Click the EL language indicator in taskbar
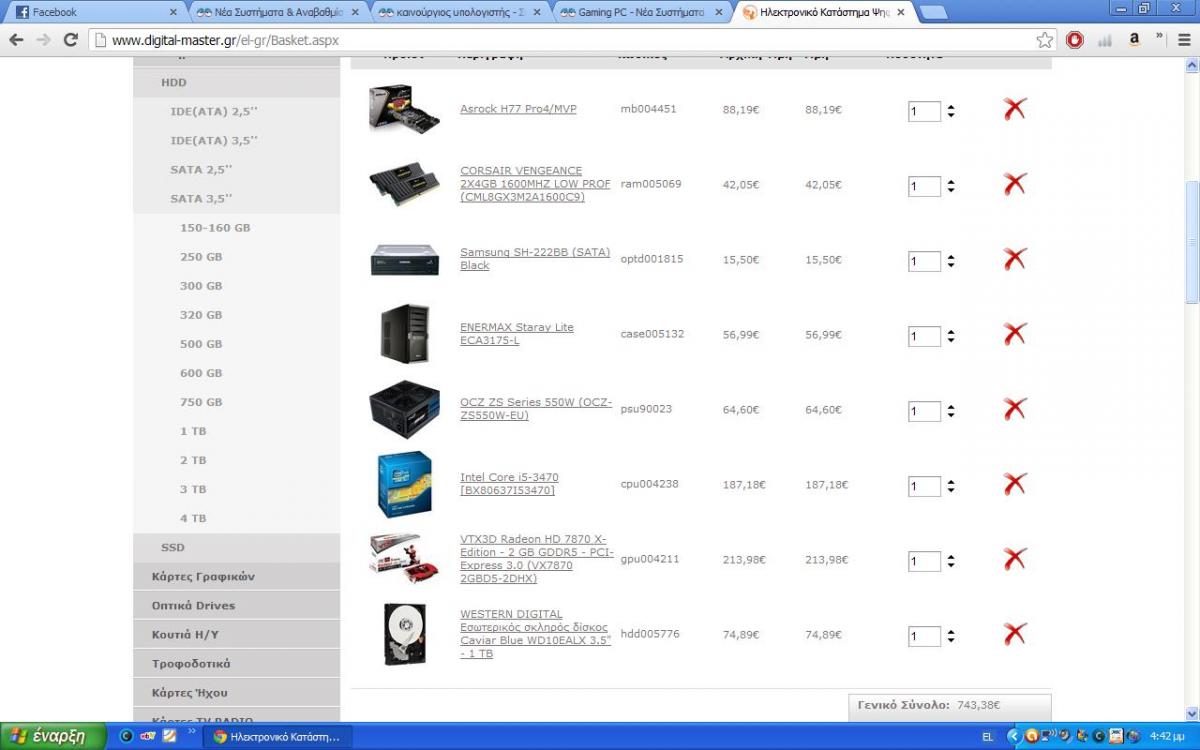 pyautogui.click(x=987, y=736)
